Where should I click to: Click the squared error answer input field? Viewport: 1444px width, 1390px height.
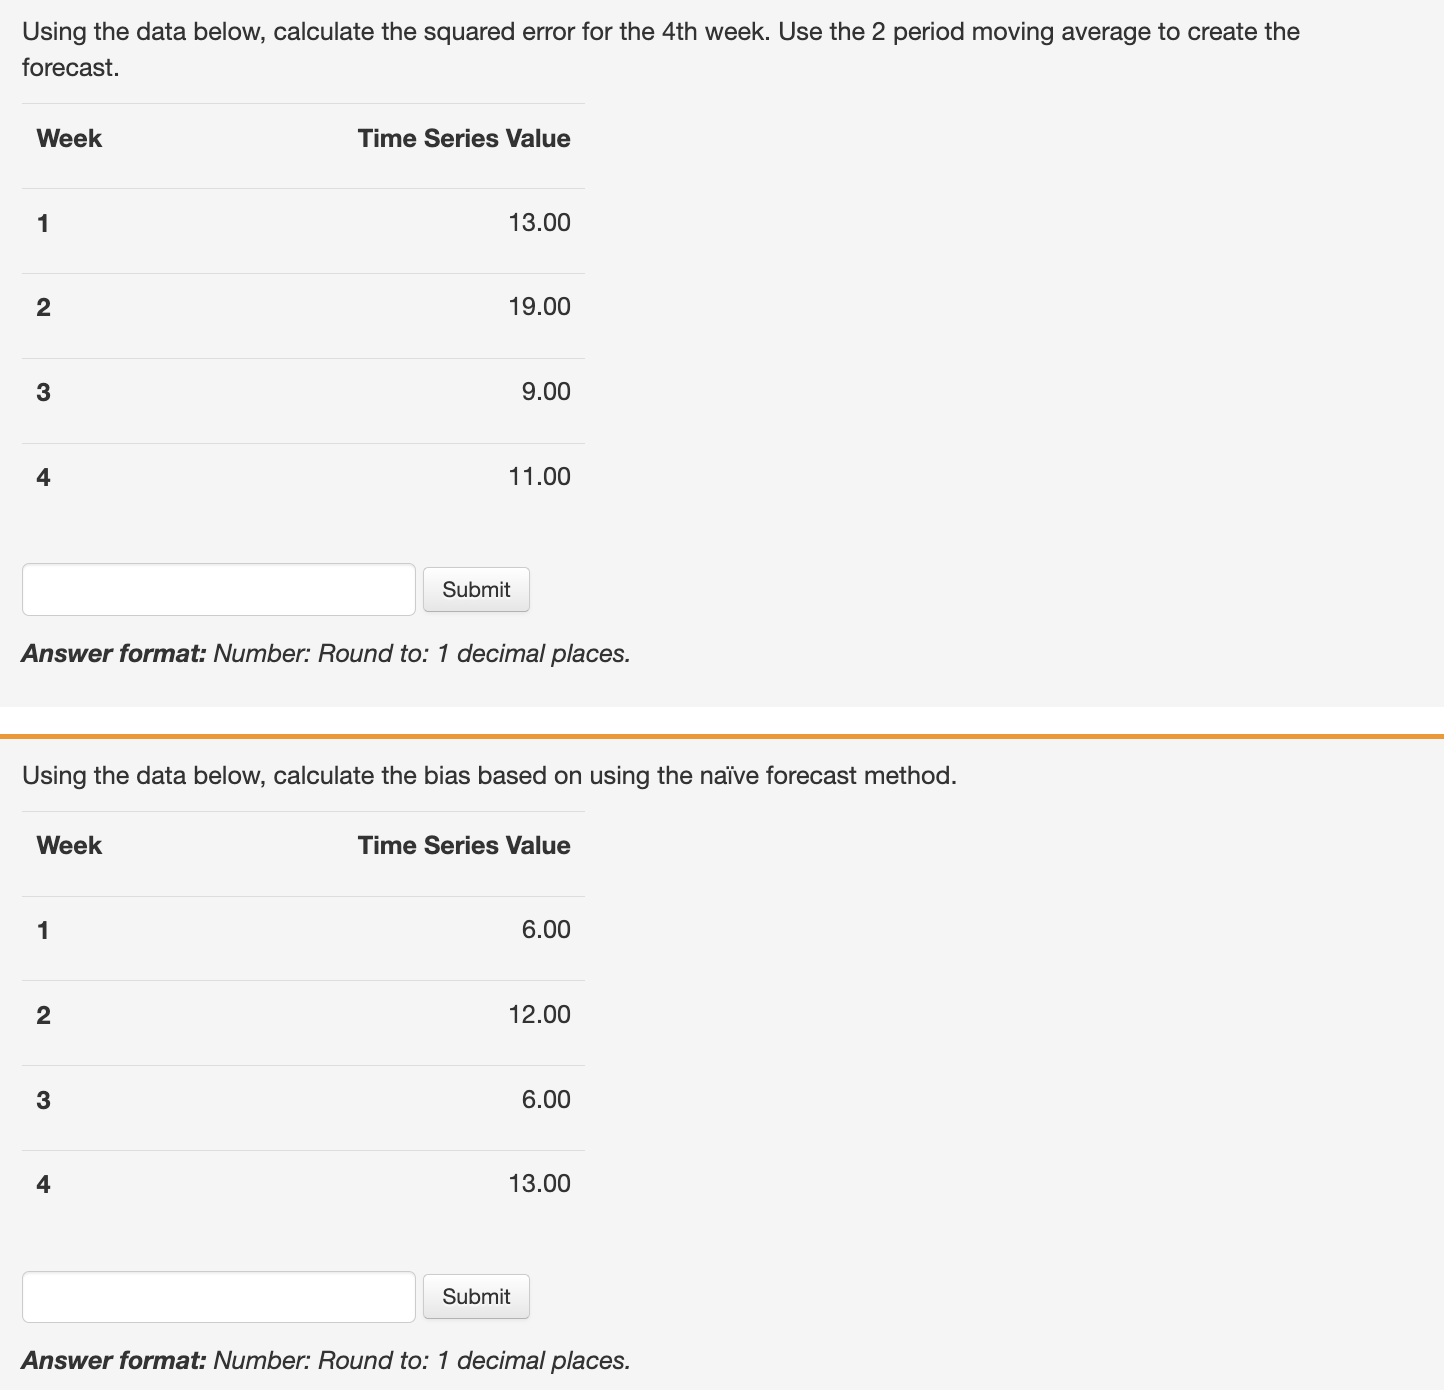pyautogui.click(x=218, y=590)
